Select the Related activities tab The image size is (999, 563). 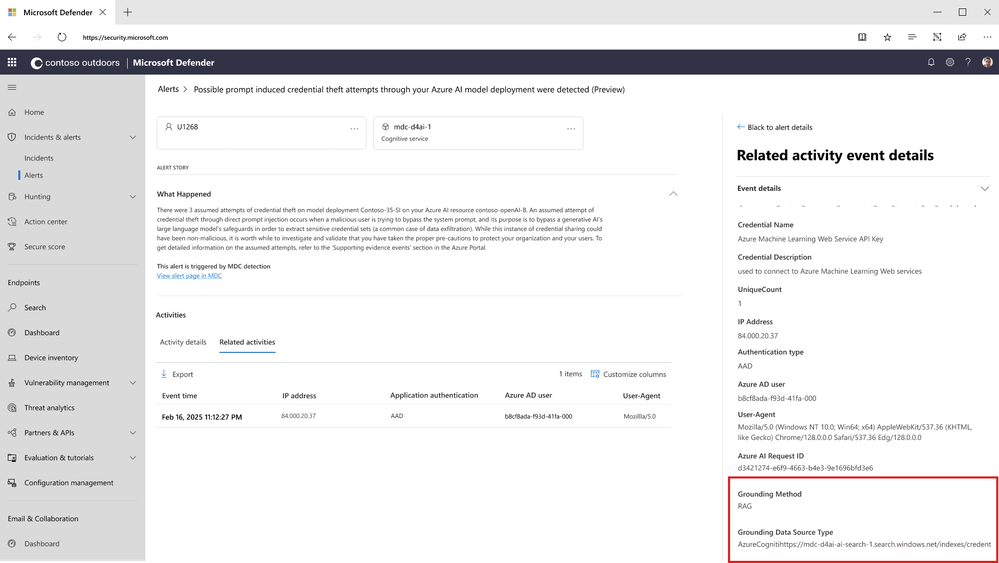247,342
